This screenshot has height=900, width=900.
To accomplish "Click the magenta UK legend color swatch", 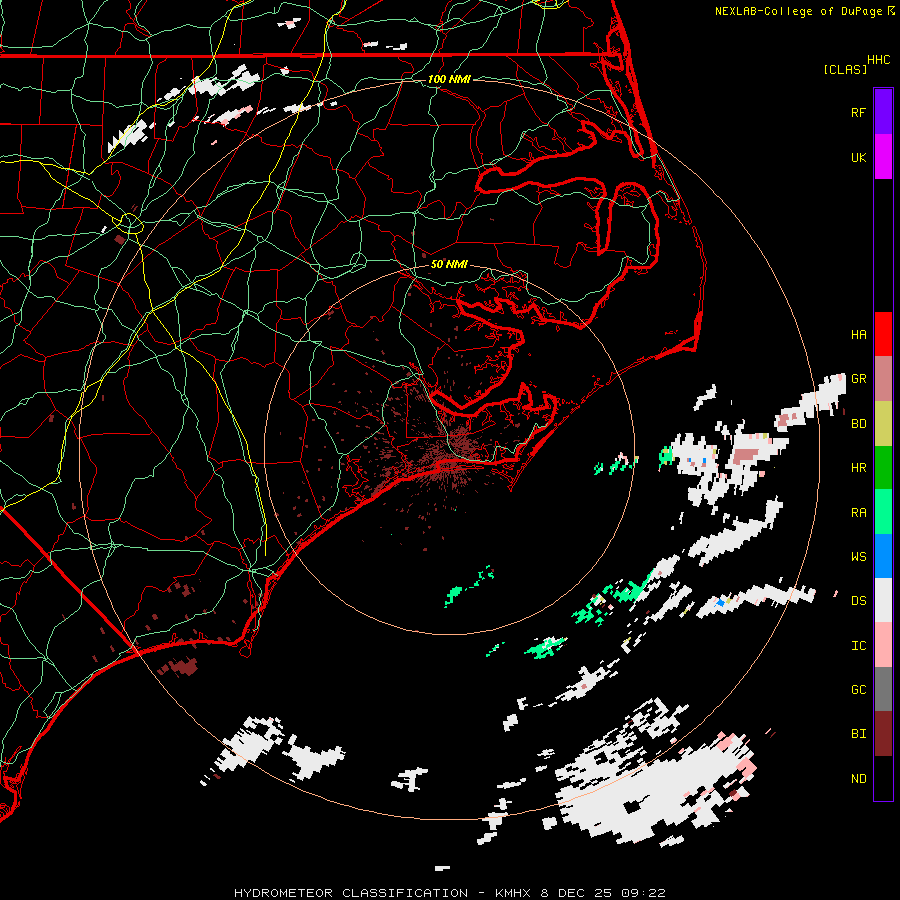I will point(883,156).
